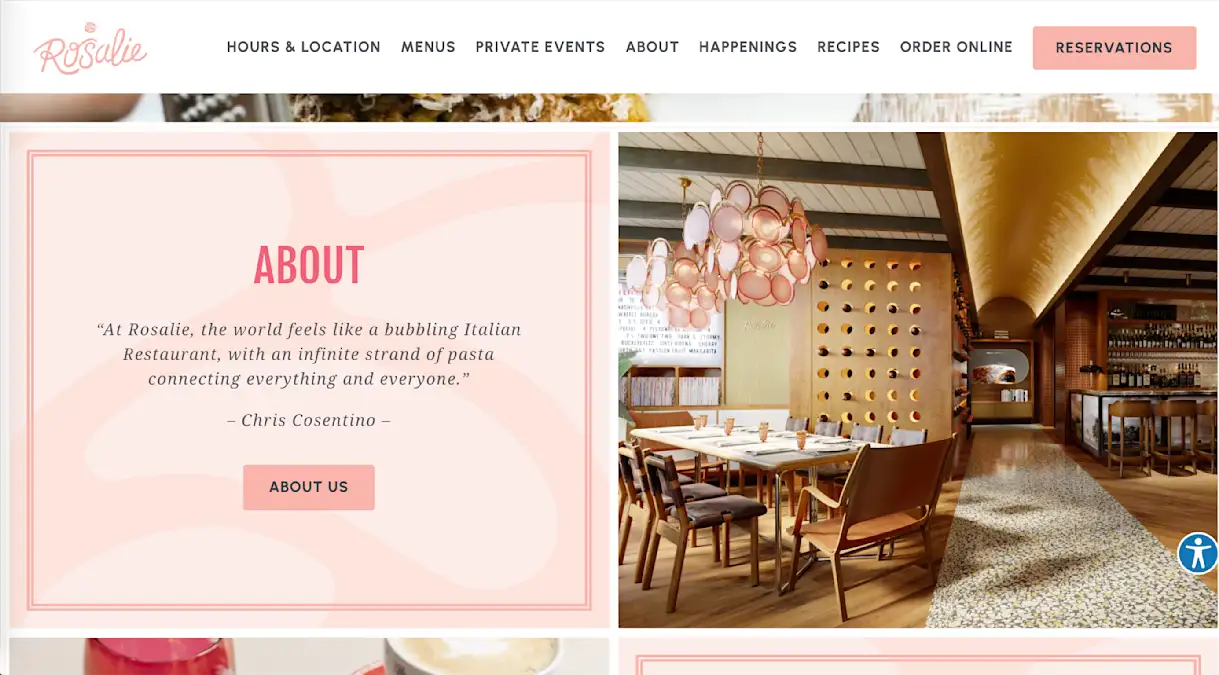
Task: Click Order Online link
Action: point(956,47)
